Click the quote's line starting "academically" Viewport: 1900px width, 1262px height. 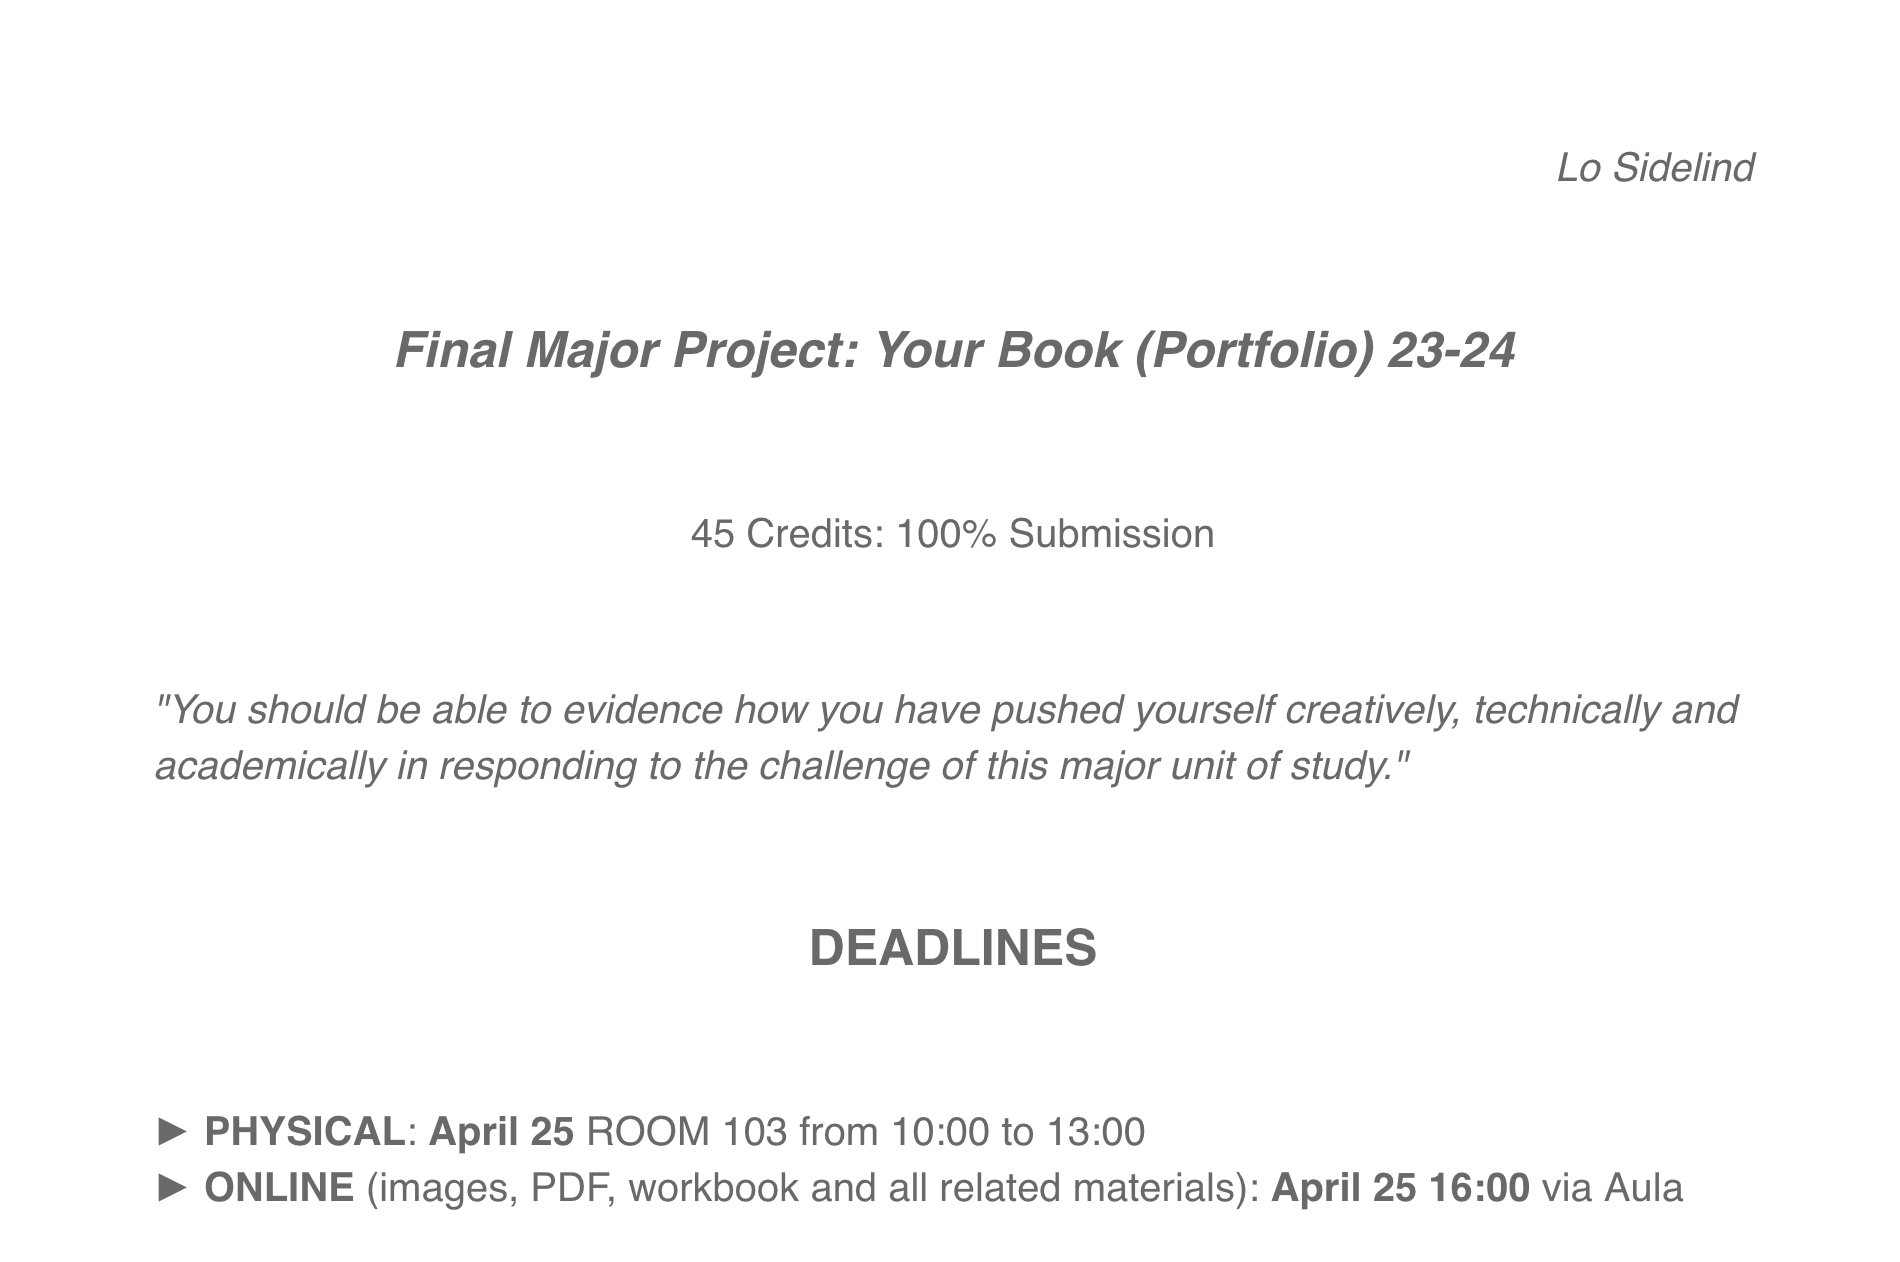pyautogui.click(x=782, y=766)
